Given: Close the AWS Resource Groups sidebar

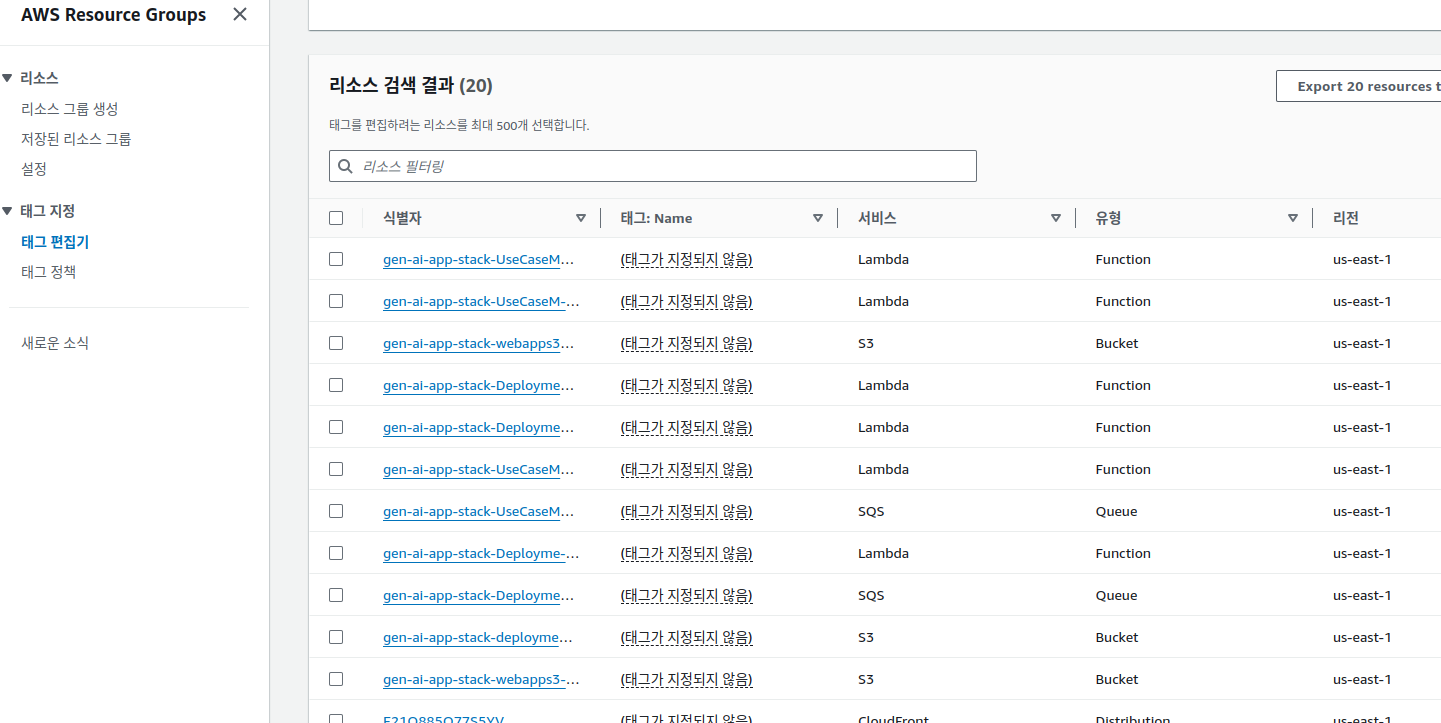Looking at the screenshot, I should pos(240,14).
